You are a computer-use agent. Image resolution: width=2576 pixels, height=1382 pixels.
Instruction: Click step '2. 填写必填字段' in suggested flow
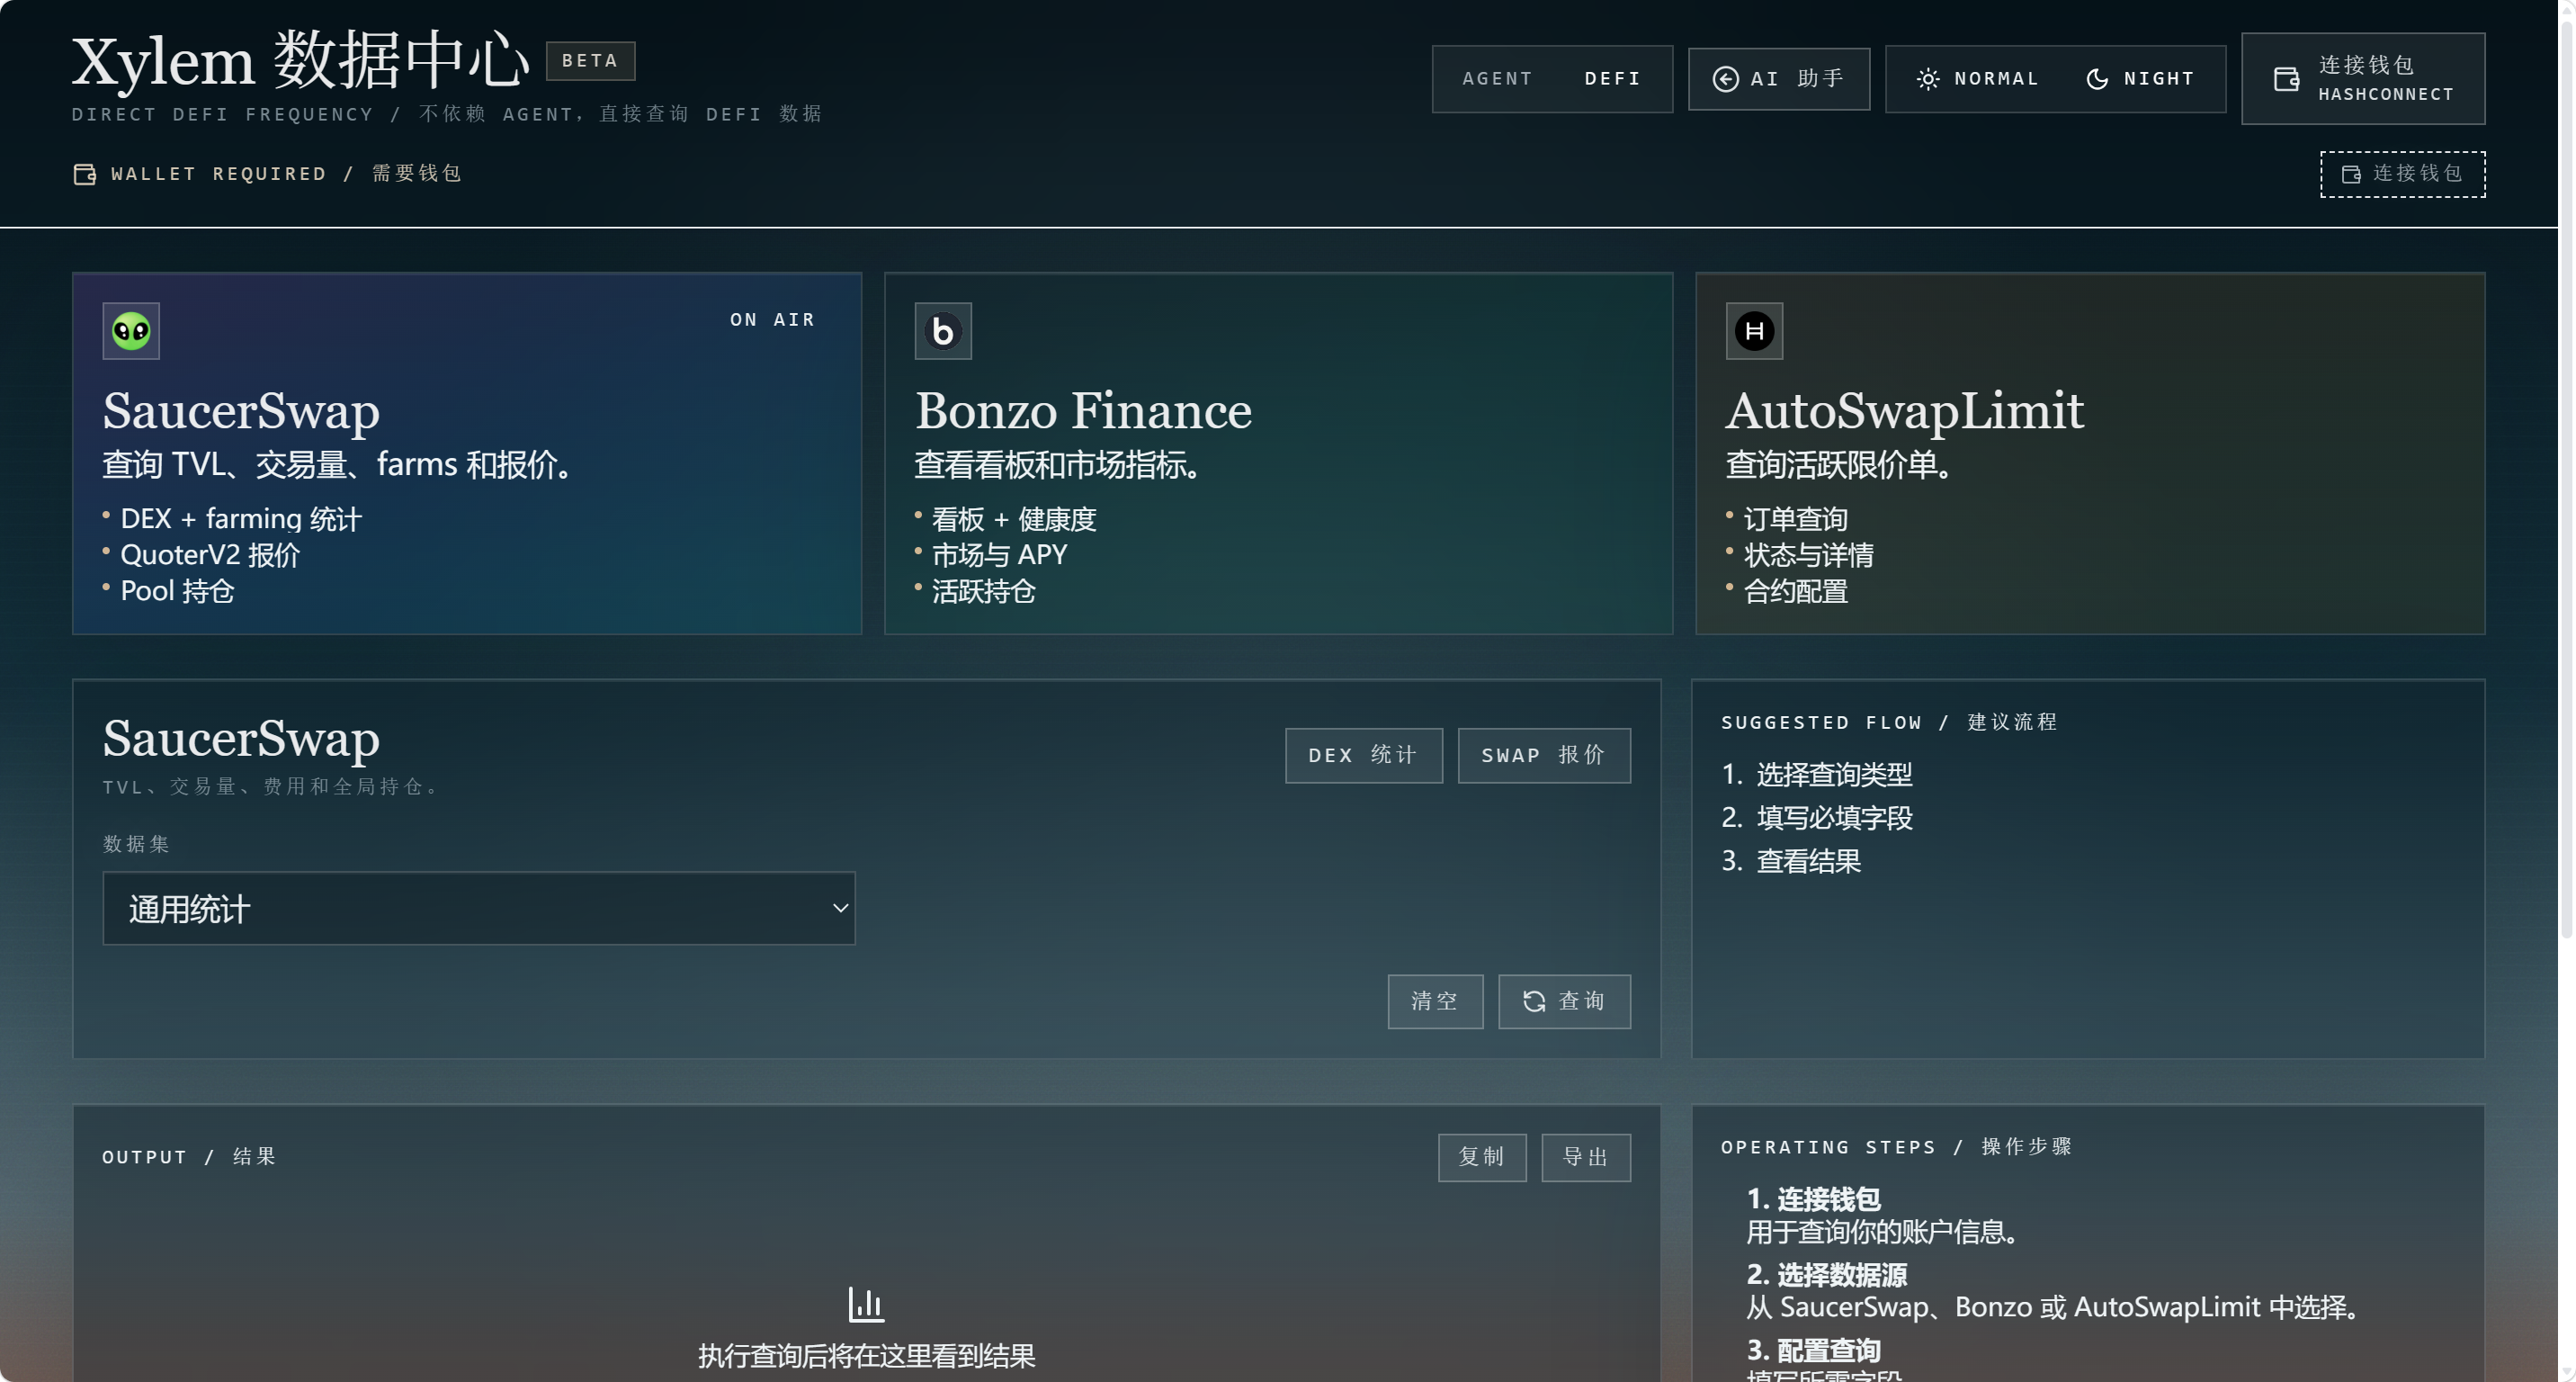pyautogui.click(x=1817, y=818)
